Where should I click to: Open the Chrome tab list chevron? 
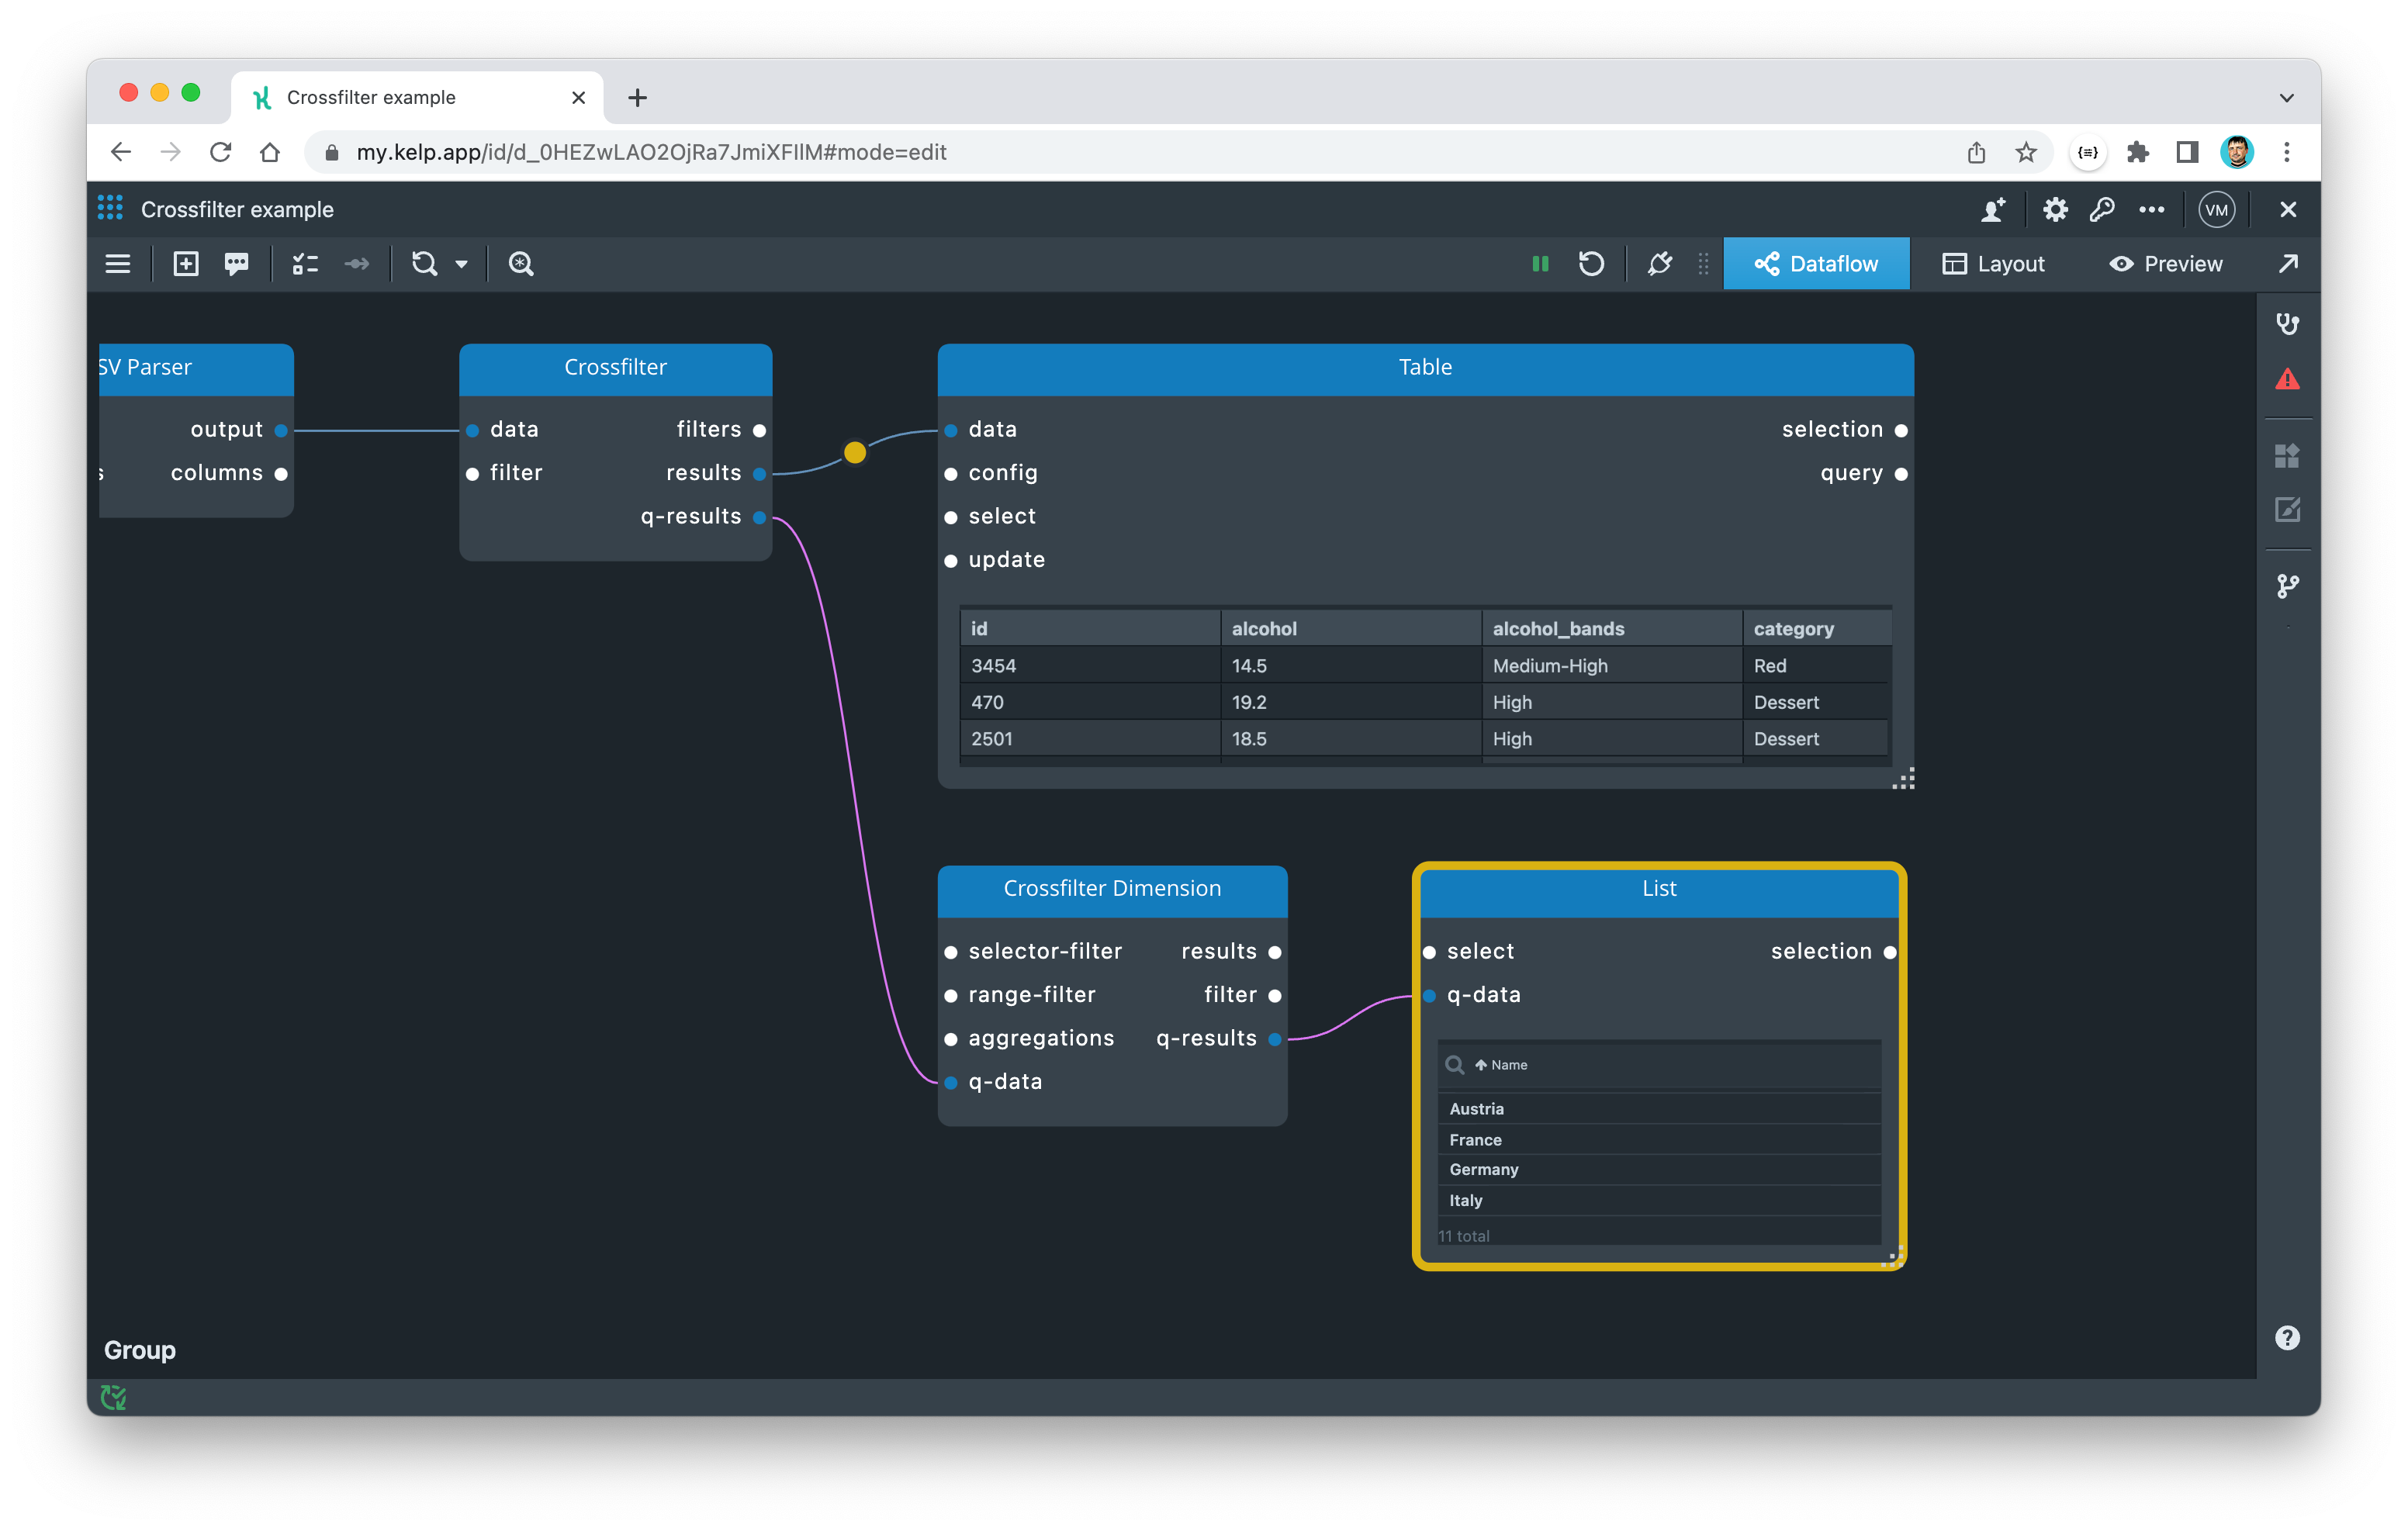[2286, 98]
